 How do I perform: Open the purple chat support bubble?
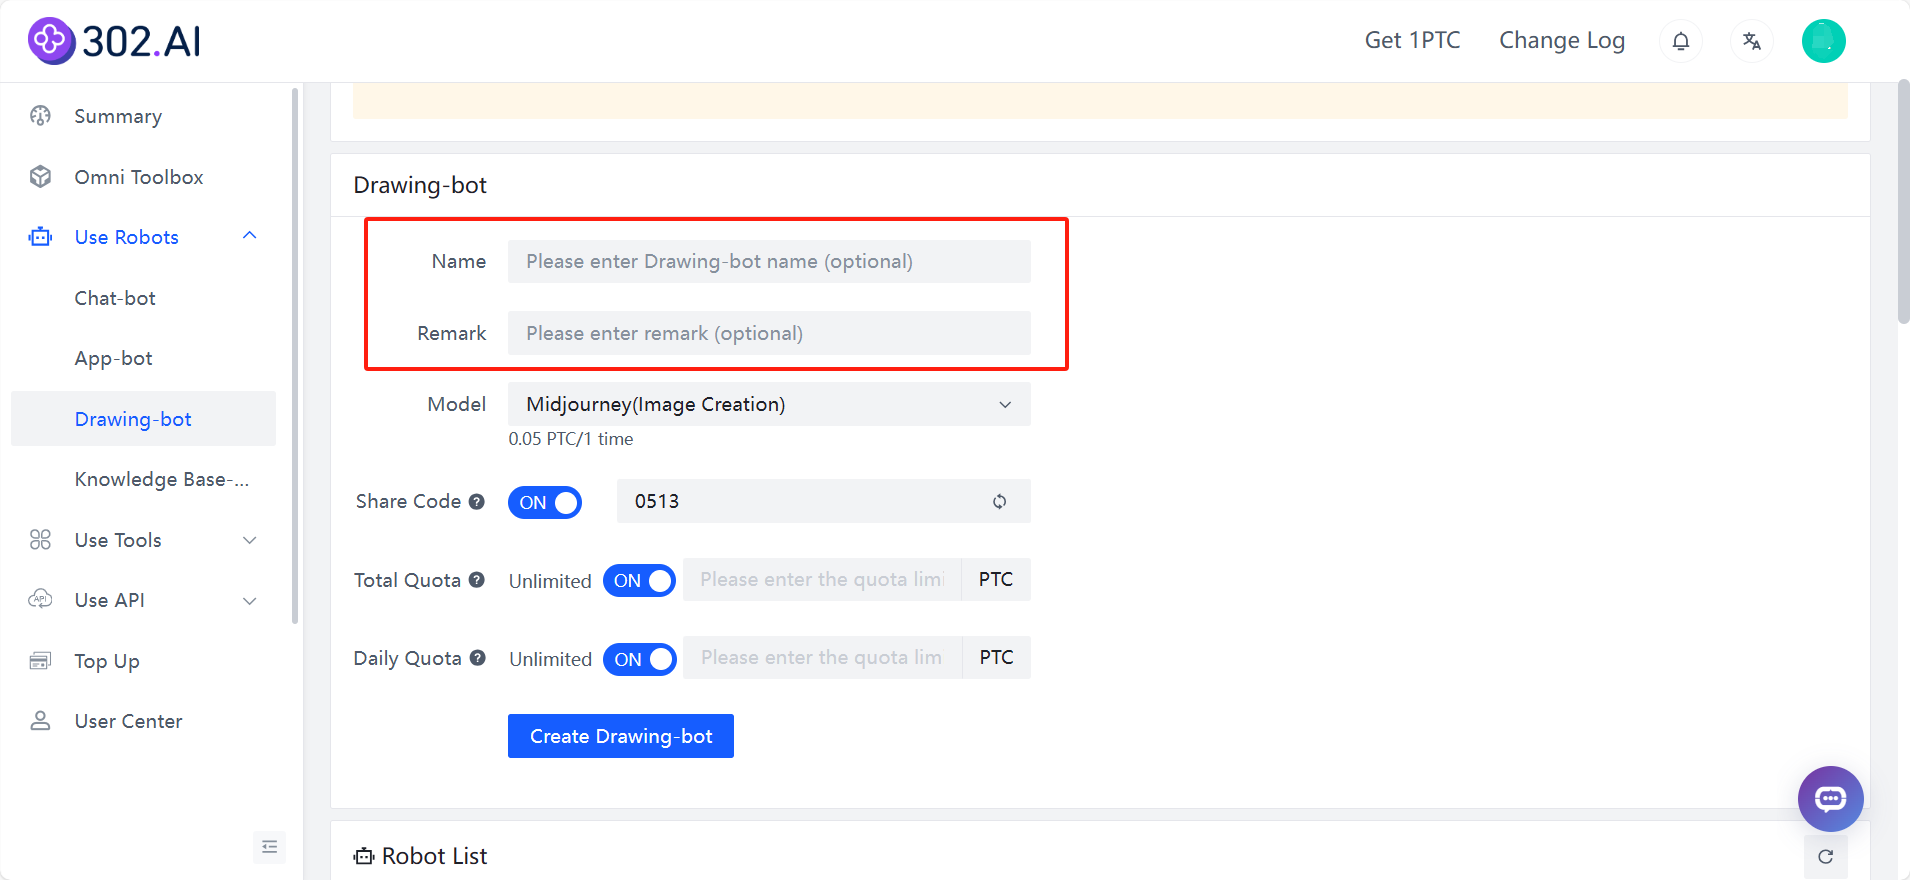[1830, 798]
